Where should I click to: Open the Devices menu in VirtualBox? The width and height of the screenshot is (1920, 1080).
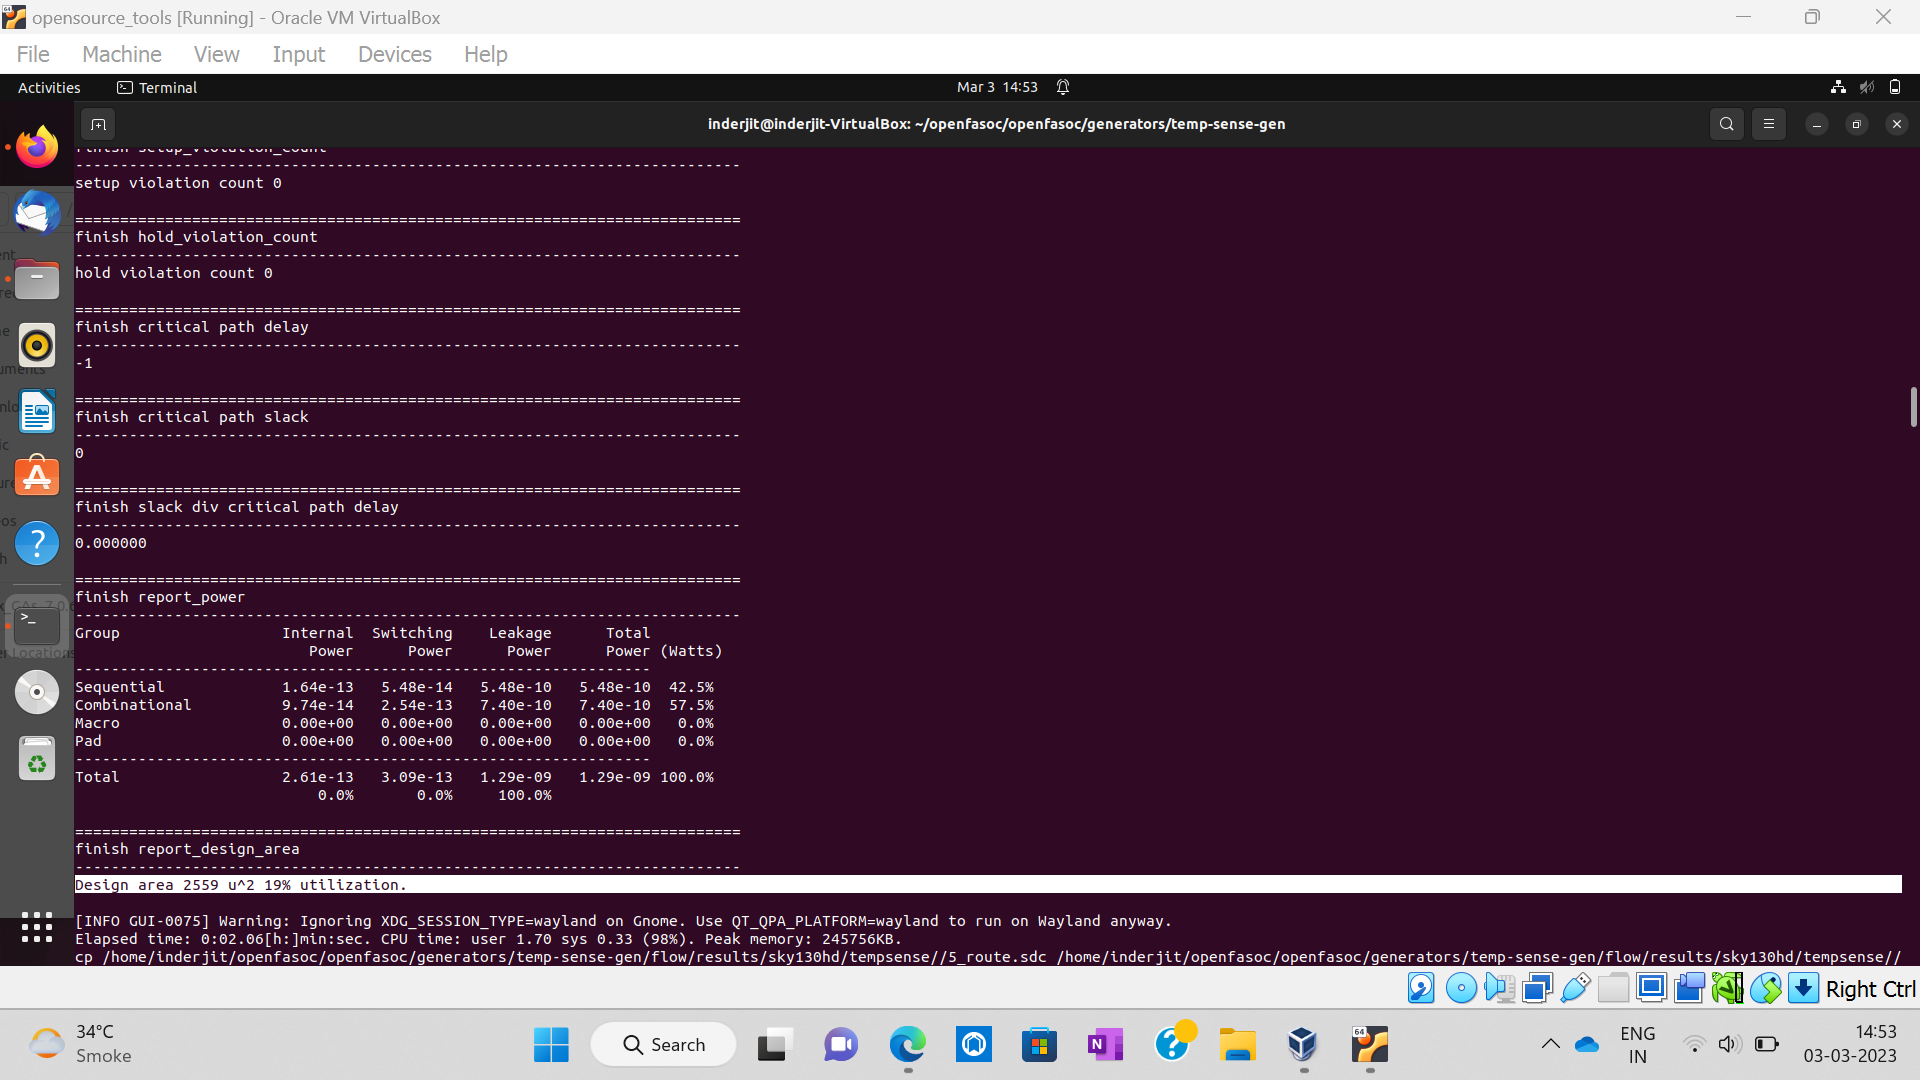click(394, 54)
